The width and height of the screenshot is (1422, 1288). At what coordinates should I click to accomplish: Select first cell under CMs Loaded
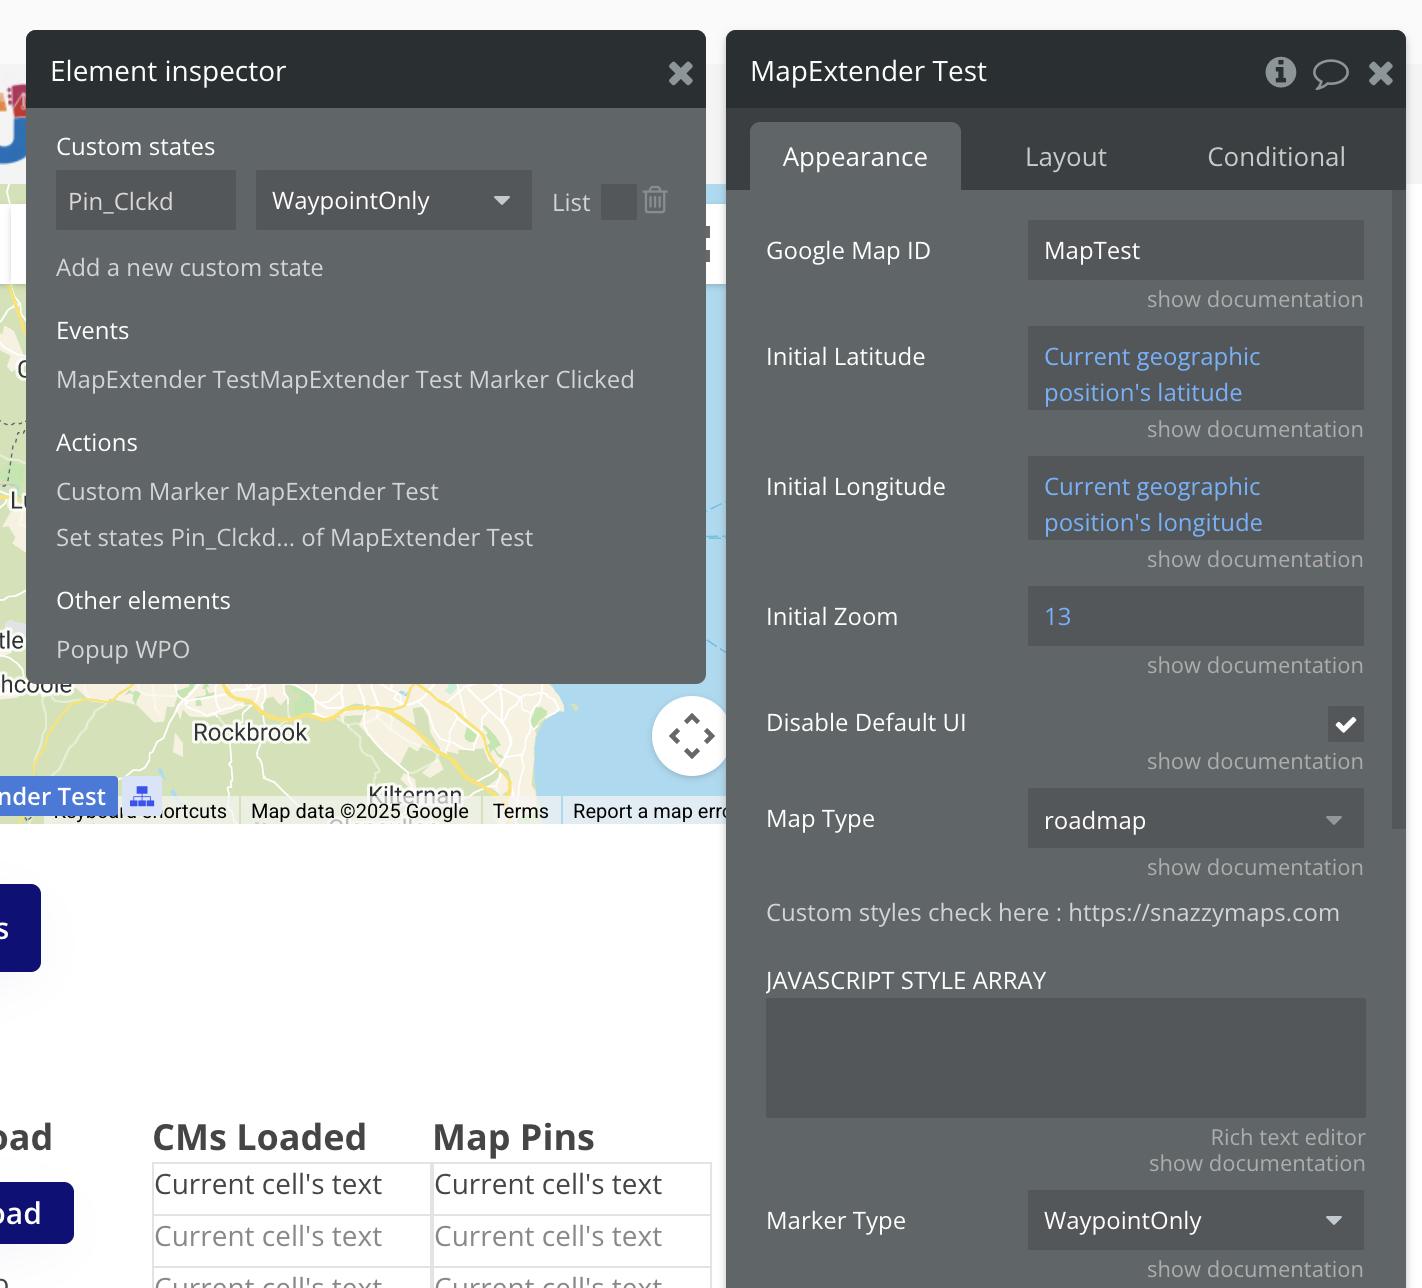pos(292,1188)
